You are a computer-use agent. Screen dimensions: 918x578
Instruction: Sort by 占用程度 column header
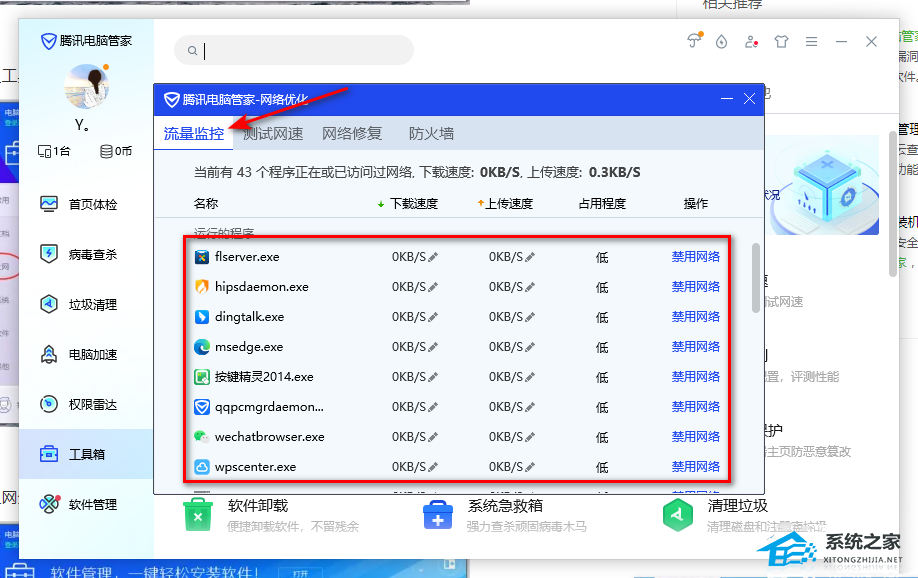[x=602, y=203]
